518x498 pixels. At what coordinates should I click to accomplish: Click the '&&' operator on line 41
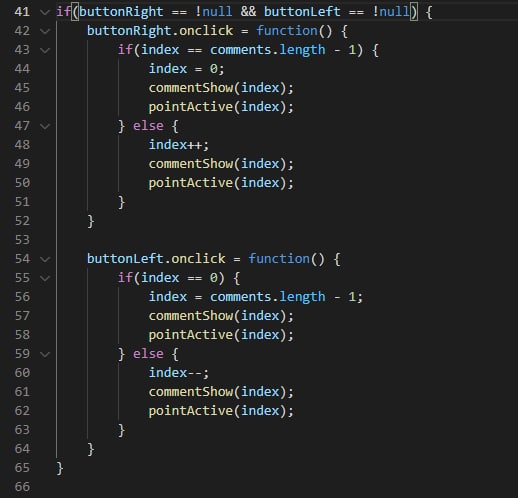[248, 12]
